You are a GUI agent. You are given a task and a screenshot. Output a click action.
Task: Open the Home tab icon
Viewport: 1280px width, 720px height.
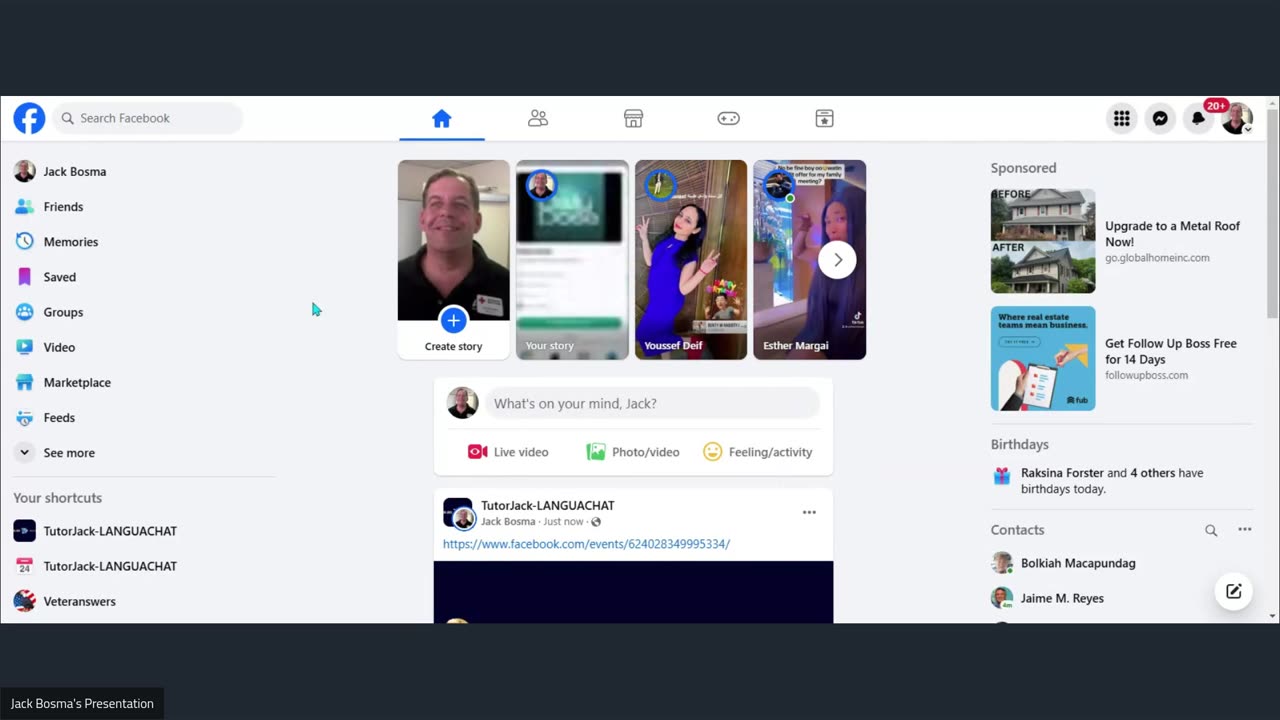click(x=442, y=118)
